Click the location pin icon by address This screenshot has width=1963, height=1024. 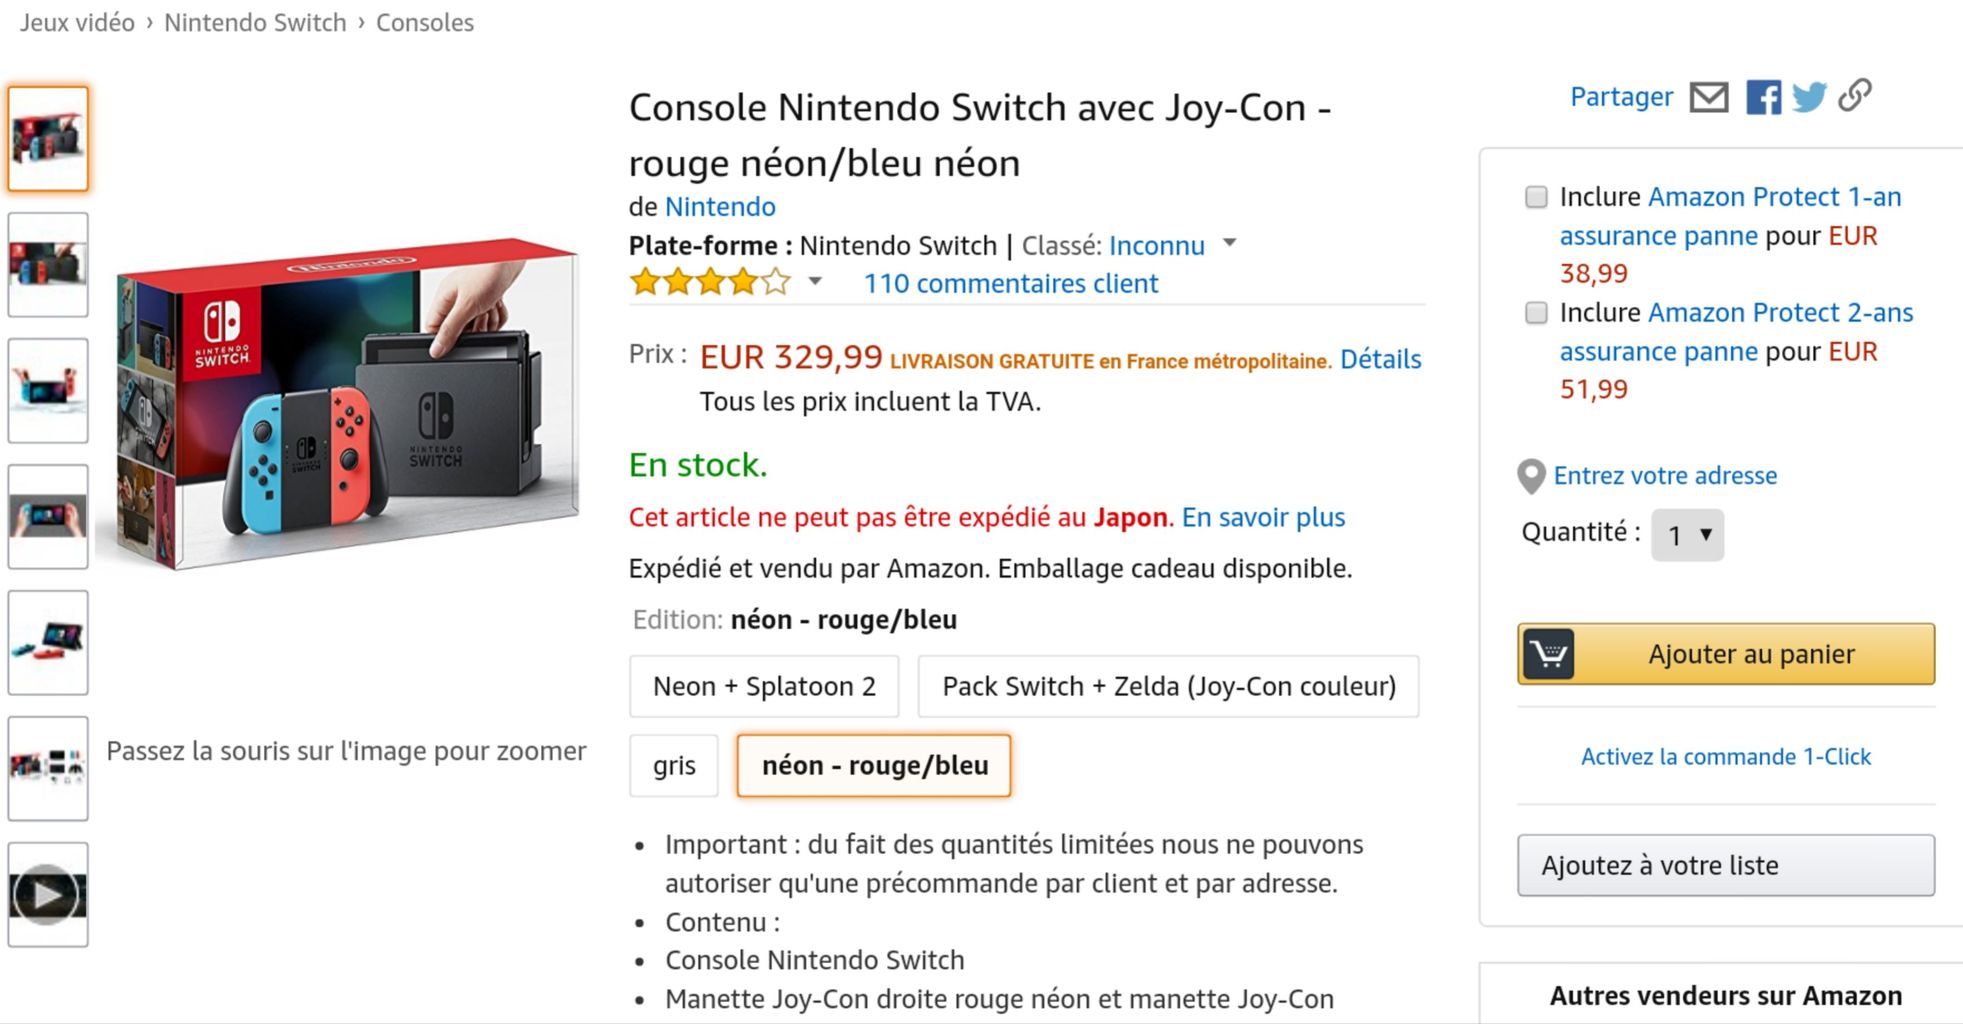pos(1531,476)
